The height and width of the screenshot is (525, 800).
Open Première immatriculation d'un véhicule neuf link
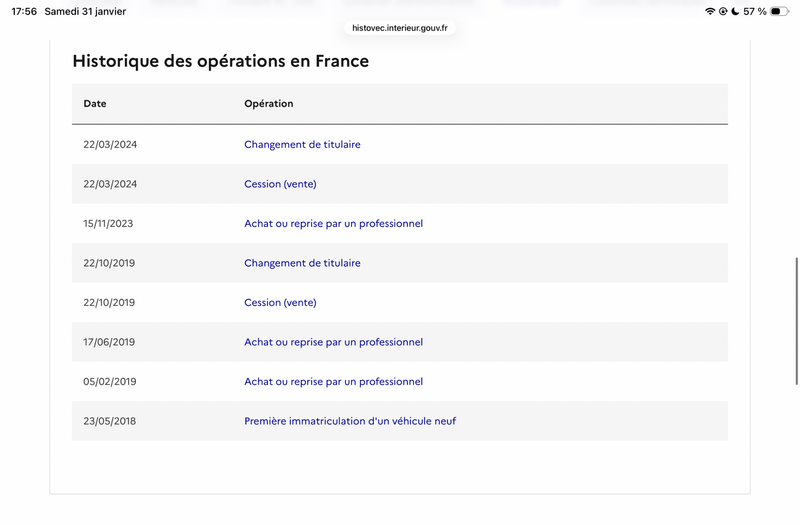(350, 421)
